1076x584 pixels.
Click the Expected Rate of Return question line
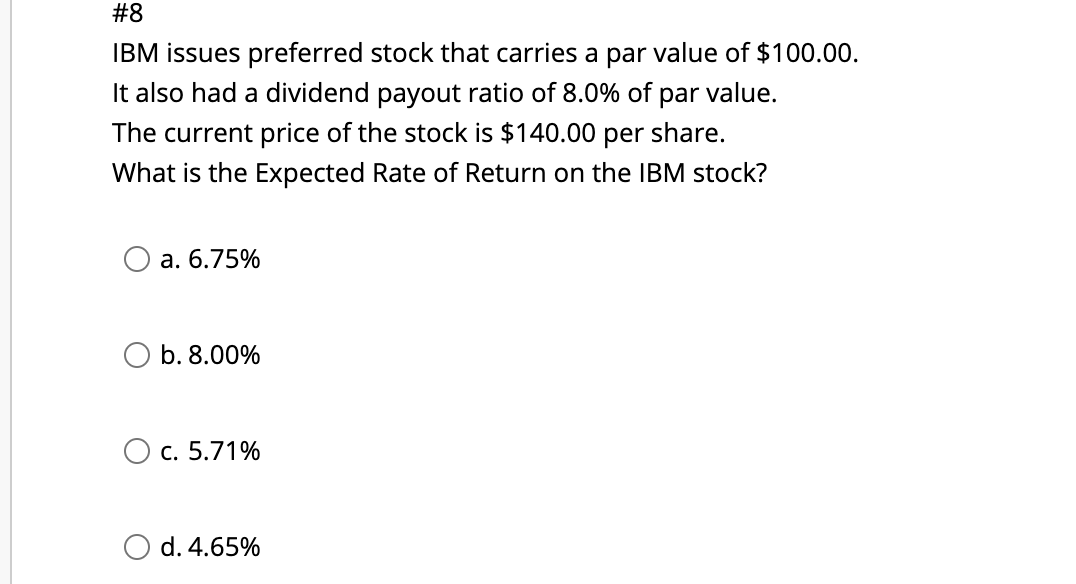[438, 173]
